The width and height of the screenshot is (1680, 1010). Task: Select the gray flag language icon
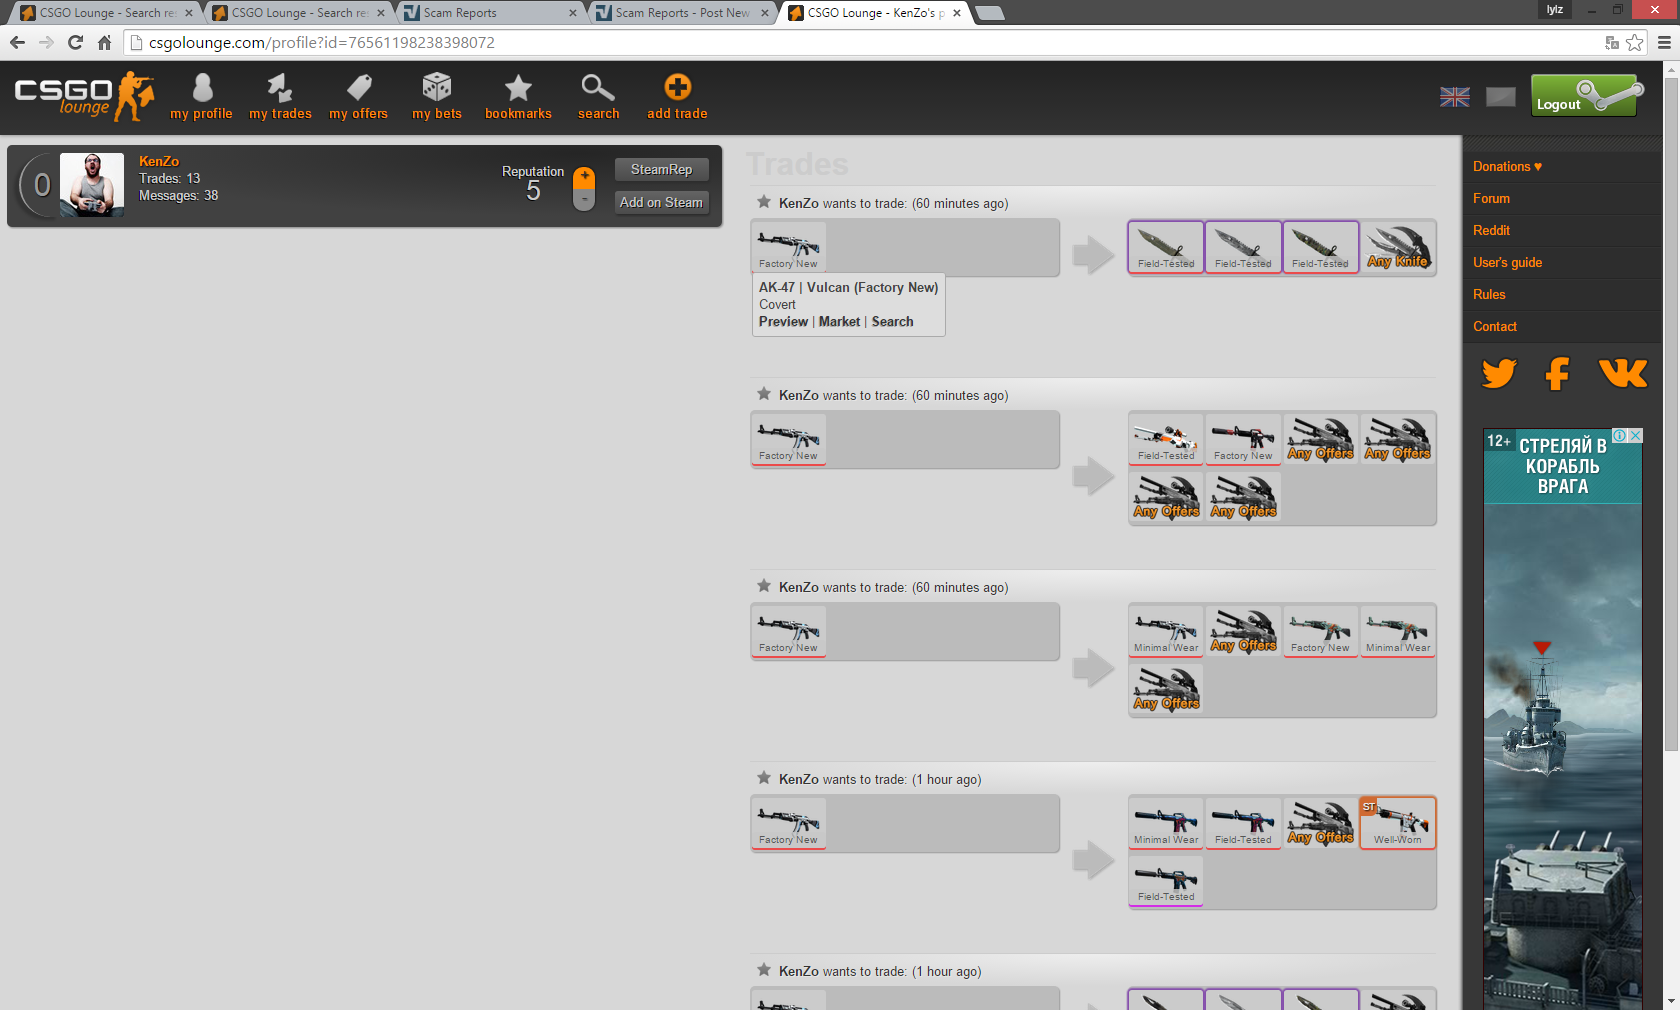tap(1501, 97)
